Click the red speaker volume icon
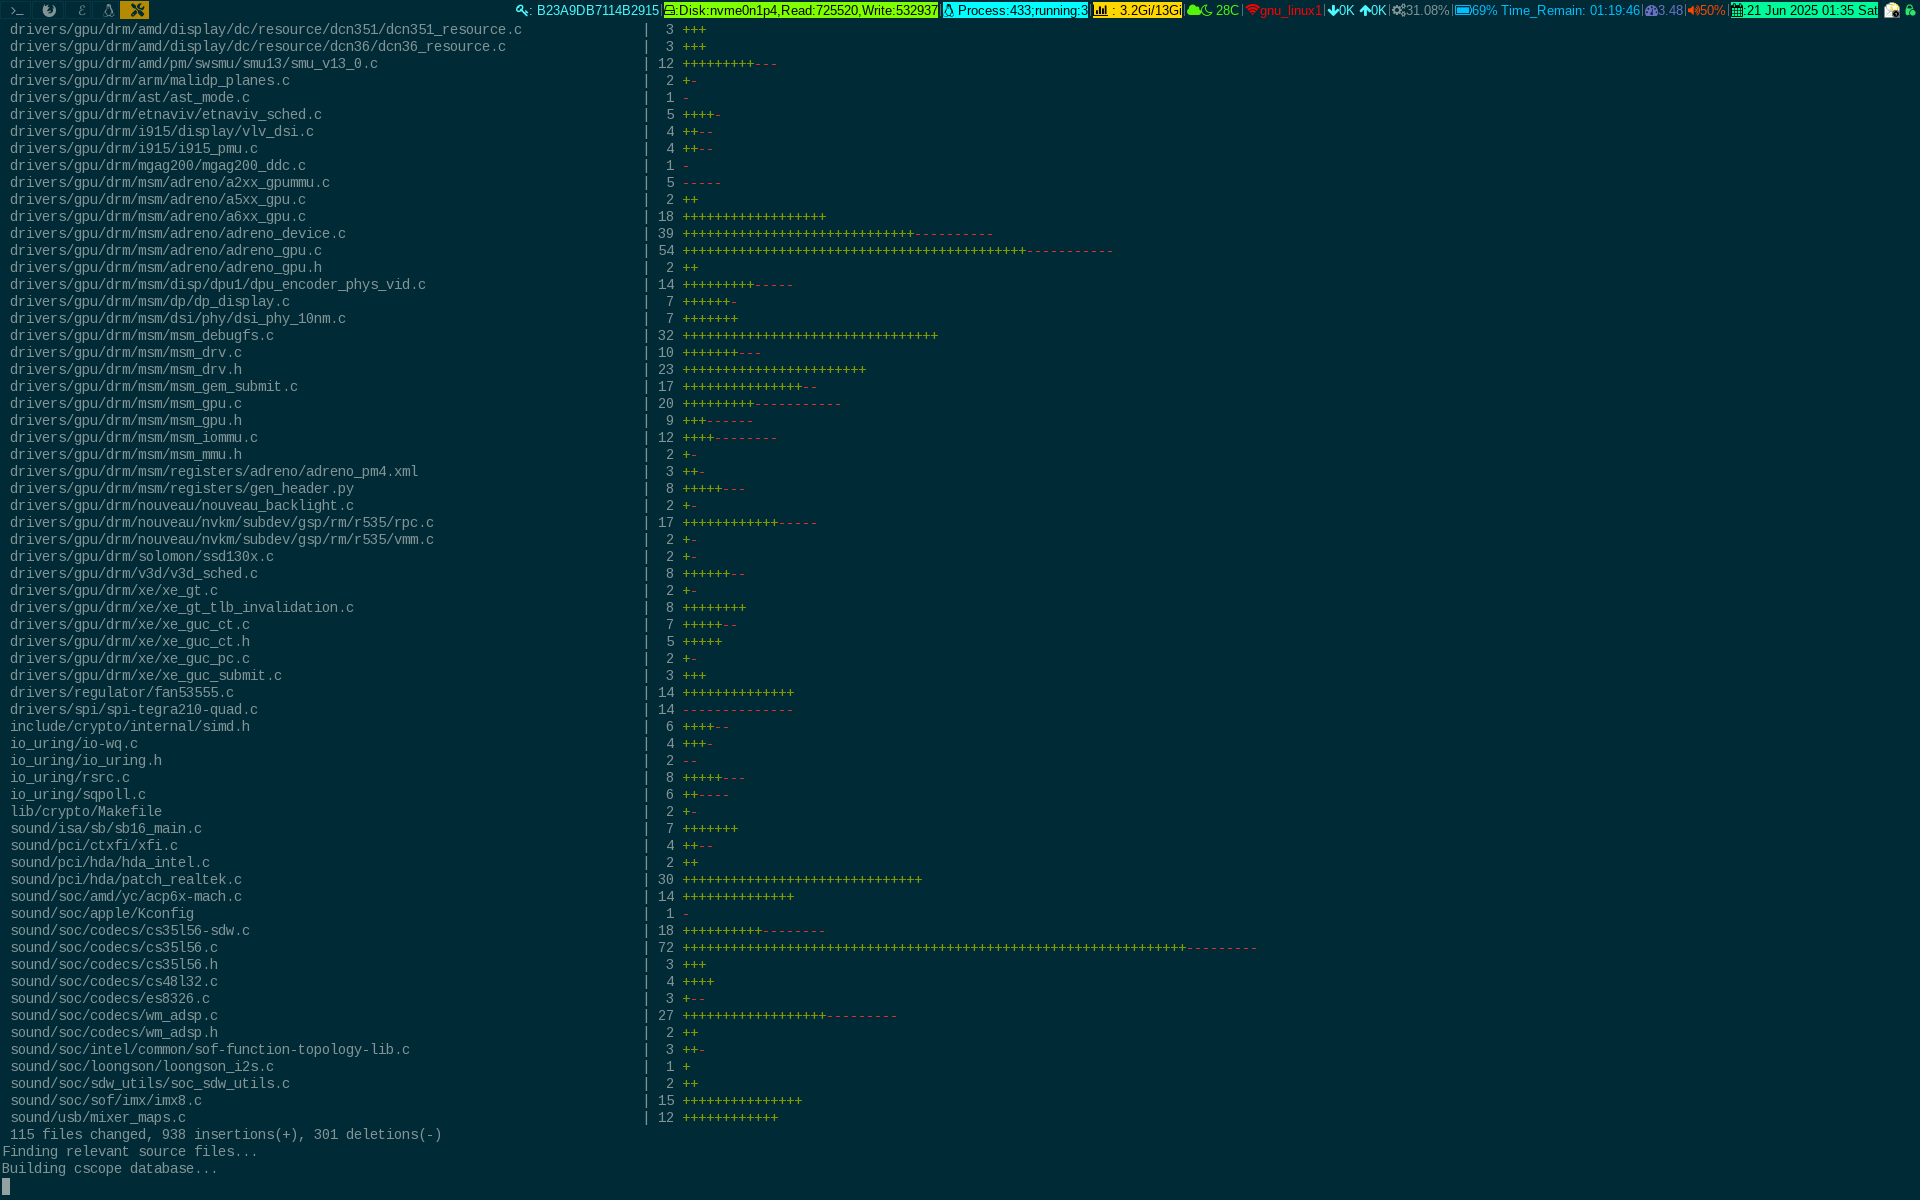 1693,10
